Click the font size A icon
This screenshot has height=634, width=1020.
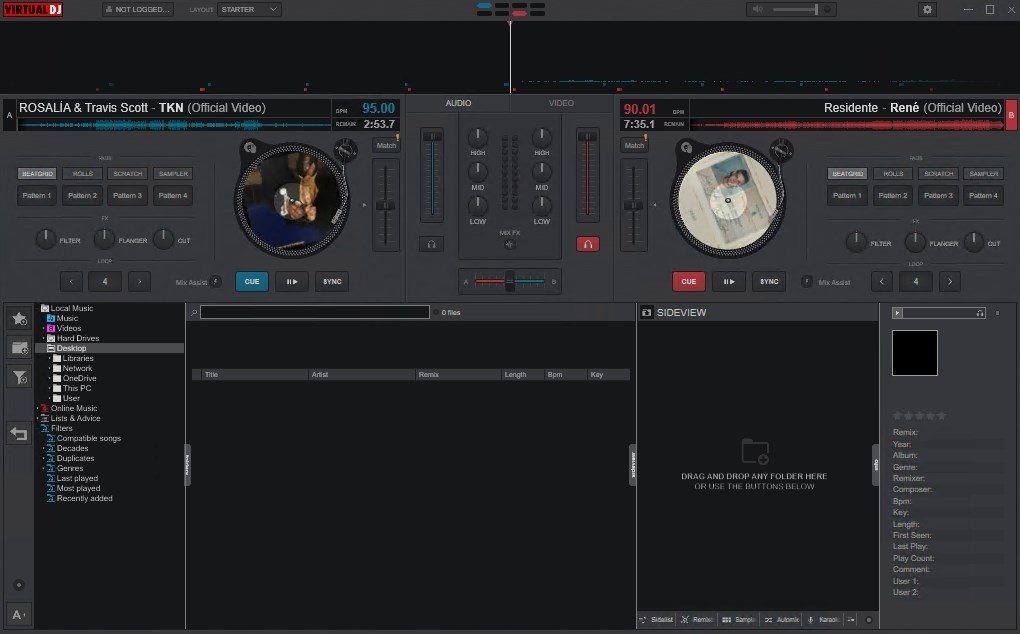[18, 614]
